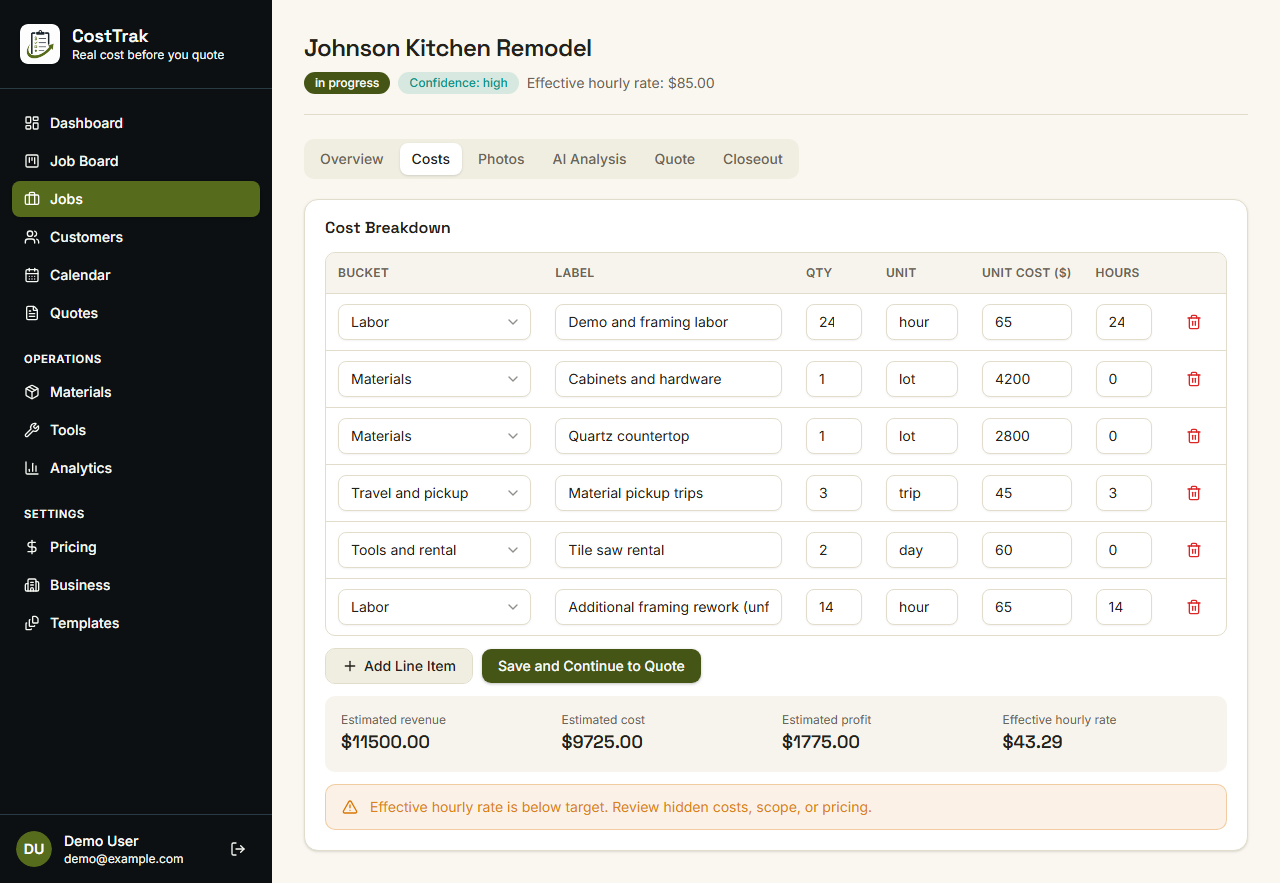Click the CostTrak logo icon

click(40, 44)
